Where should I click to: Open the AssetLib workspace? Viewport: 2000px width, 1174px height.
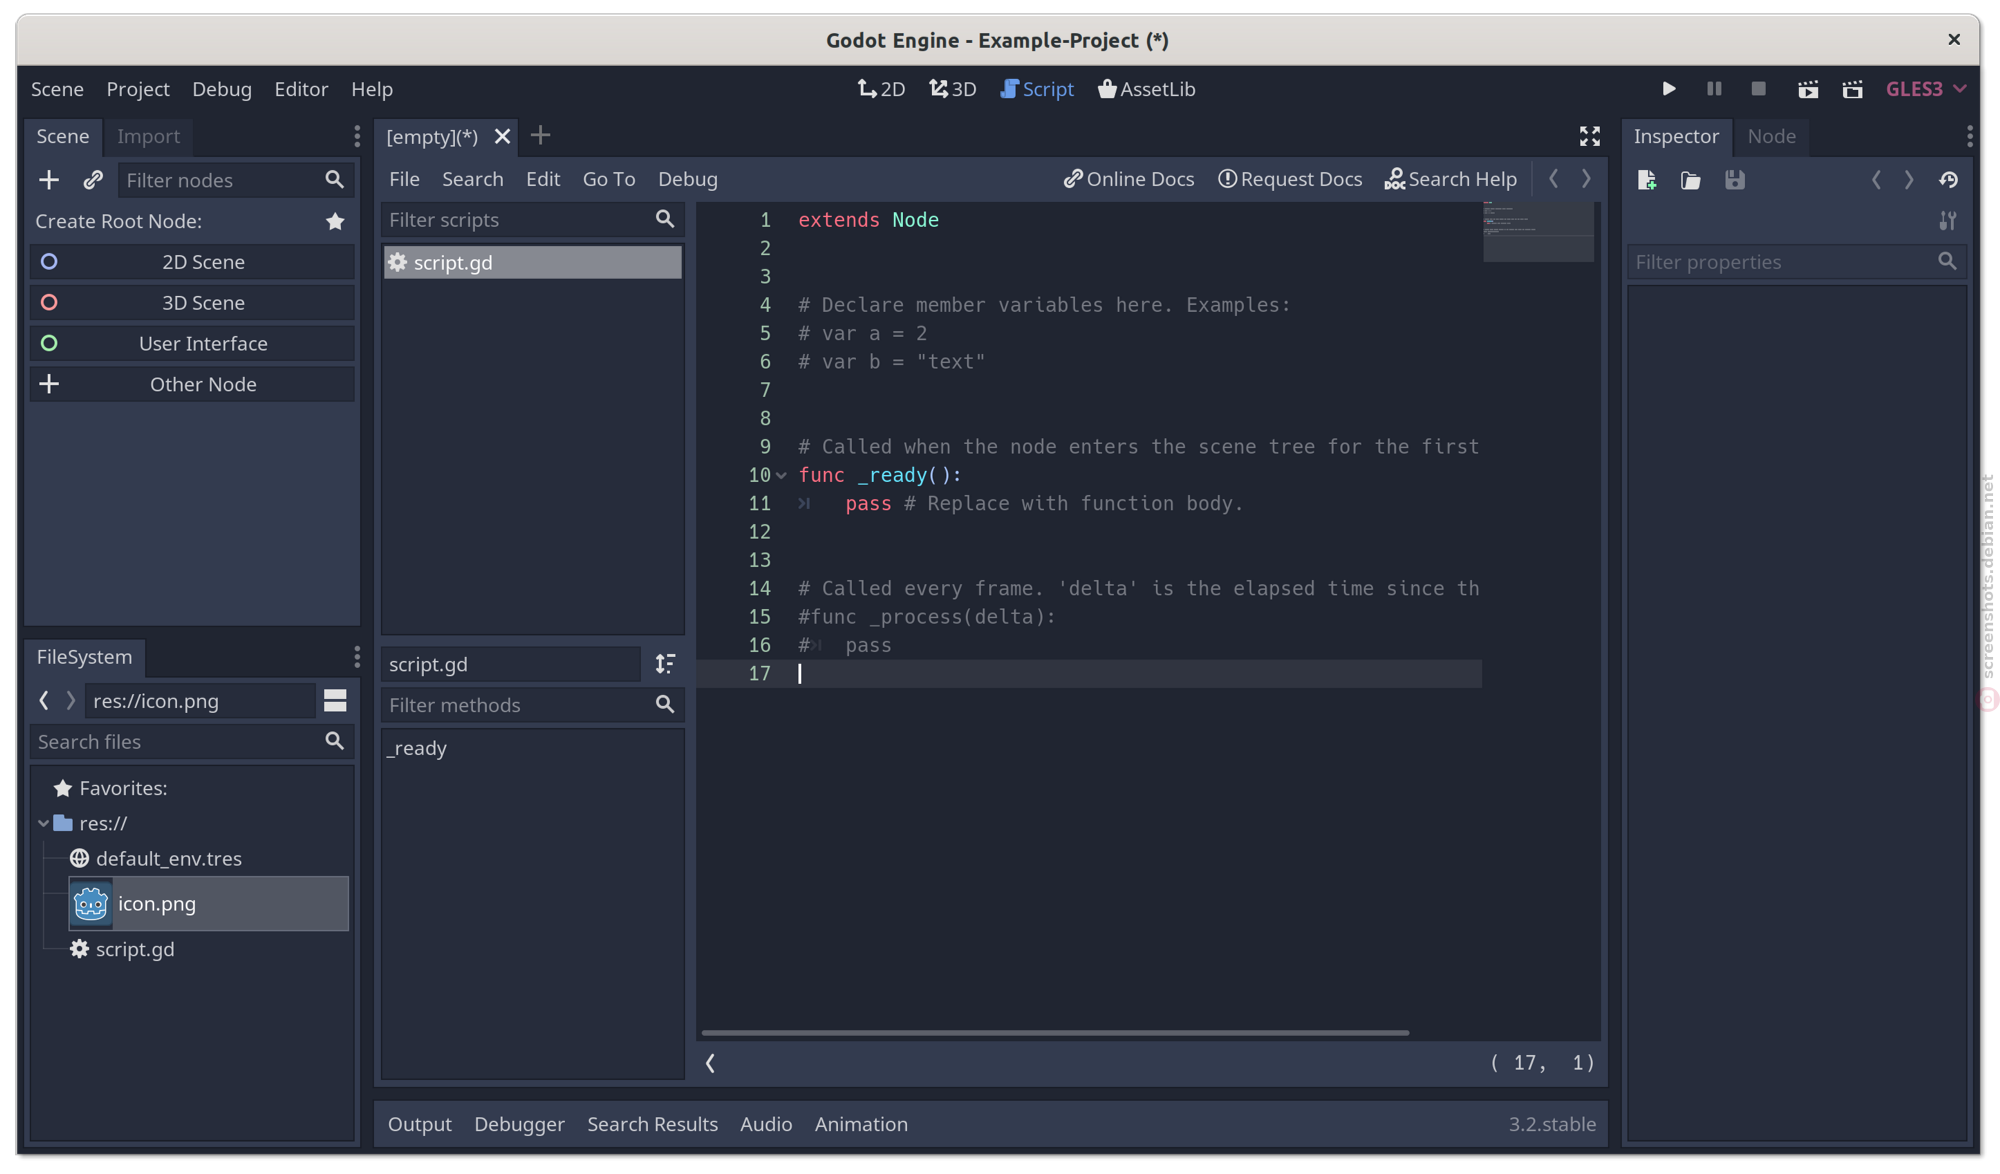pyautogui.click(x=1147, y=89)
